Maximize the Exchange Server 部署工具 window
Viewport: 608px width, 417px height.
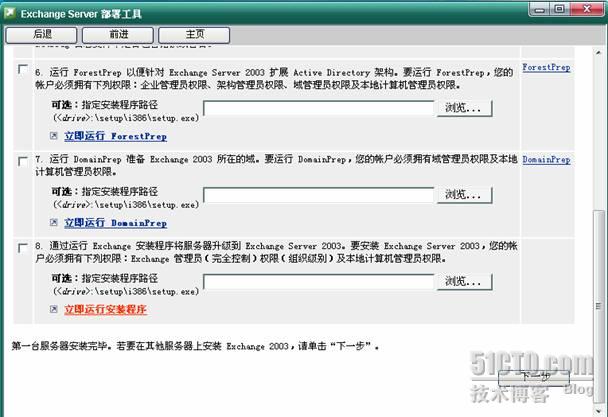pos(560,9)
